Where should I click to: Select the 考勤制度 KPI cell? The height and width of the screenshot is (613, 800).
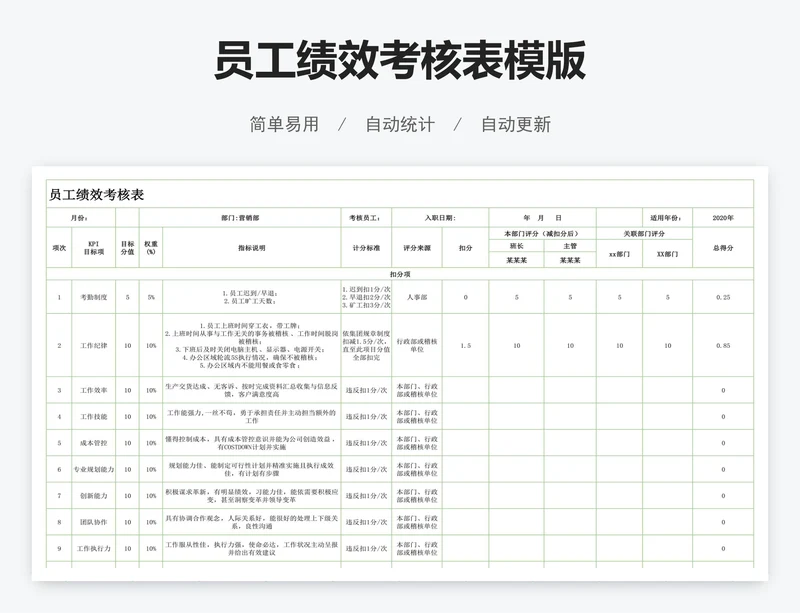93,297
